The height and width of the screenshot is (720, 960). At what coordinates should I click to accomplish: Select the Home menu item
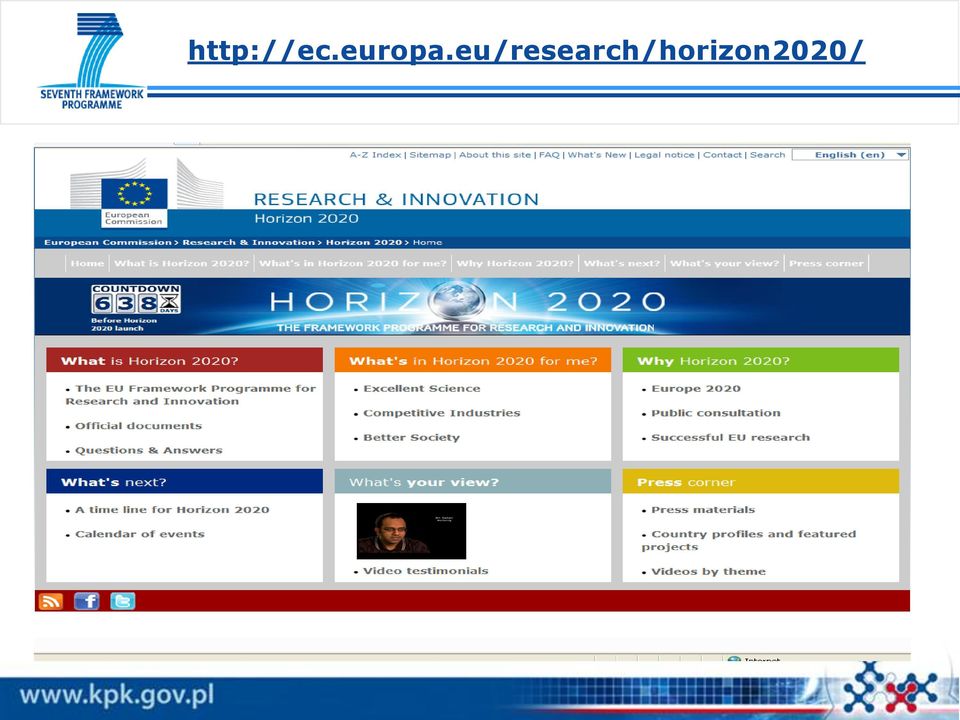coord(87,263)
